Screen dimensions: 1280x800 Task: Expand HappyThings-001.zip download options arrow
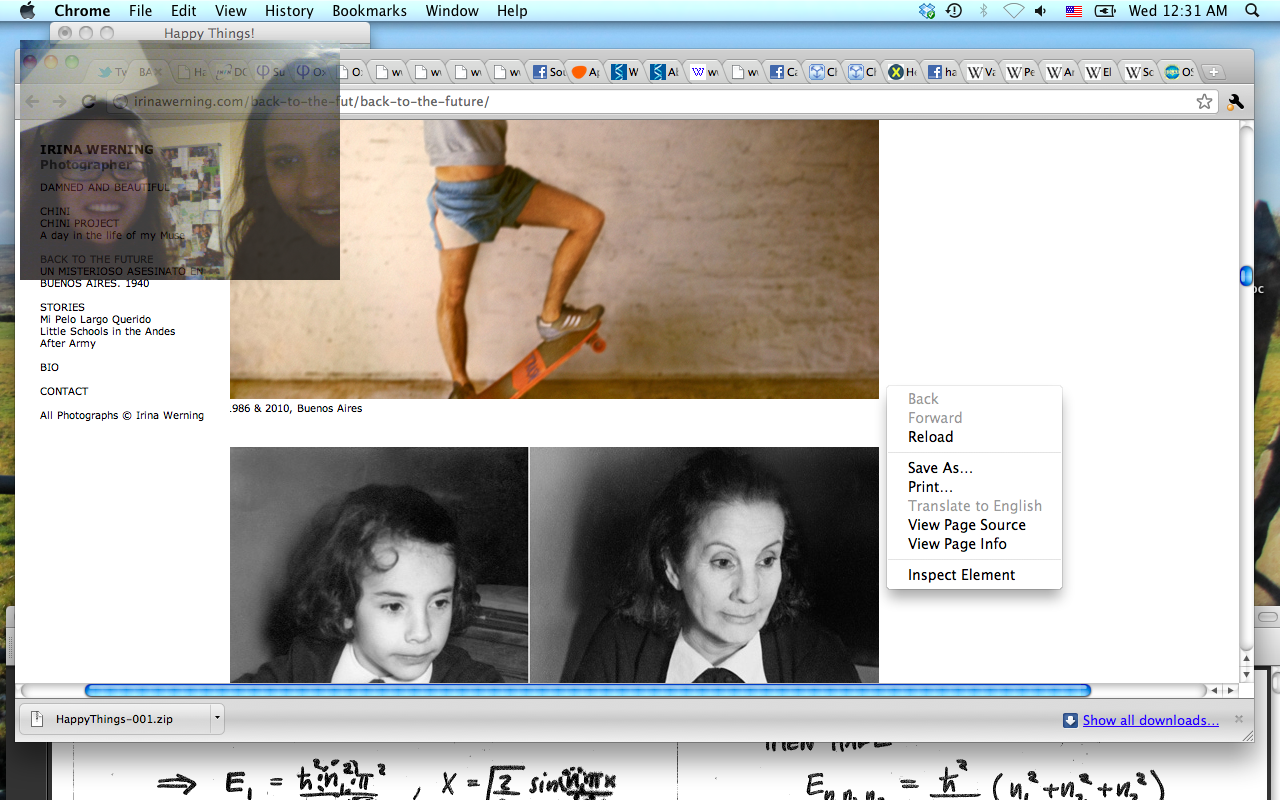click(216, 718)
